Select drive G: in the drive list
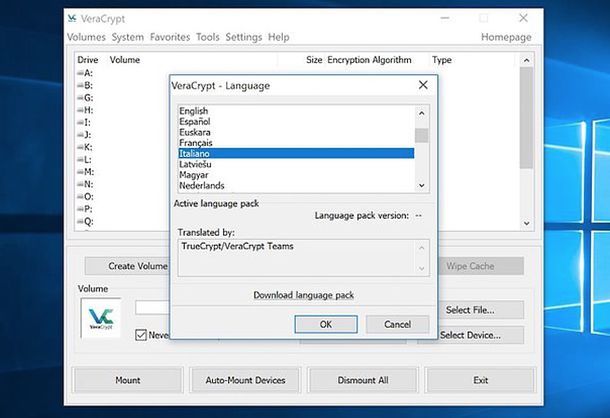This screenshot has width=610, height=418. (x=85, y=98)
